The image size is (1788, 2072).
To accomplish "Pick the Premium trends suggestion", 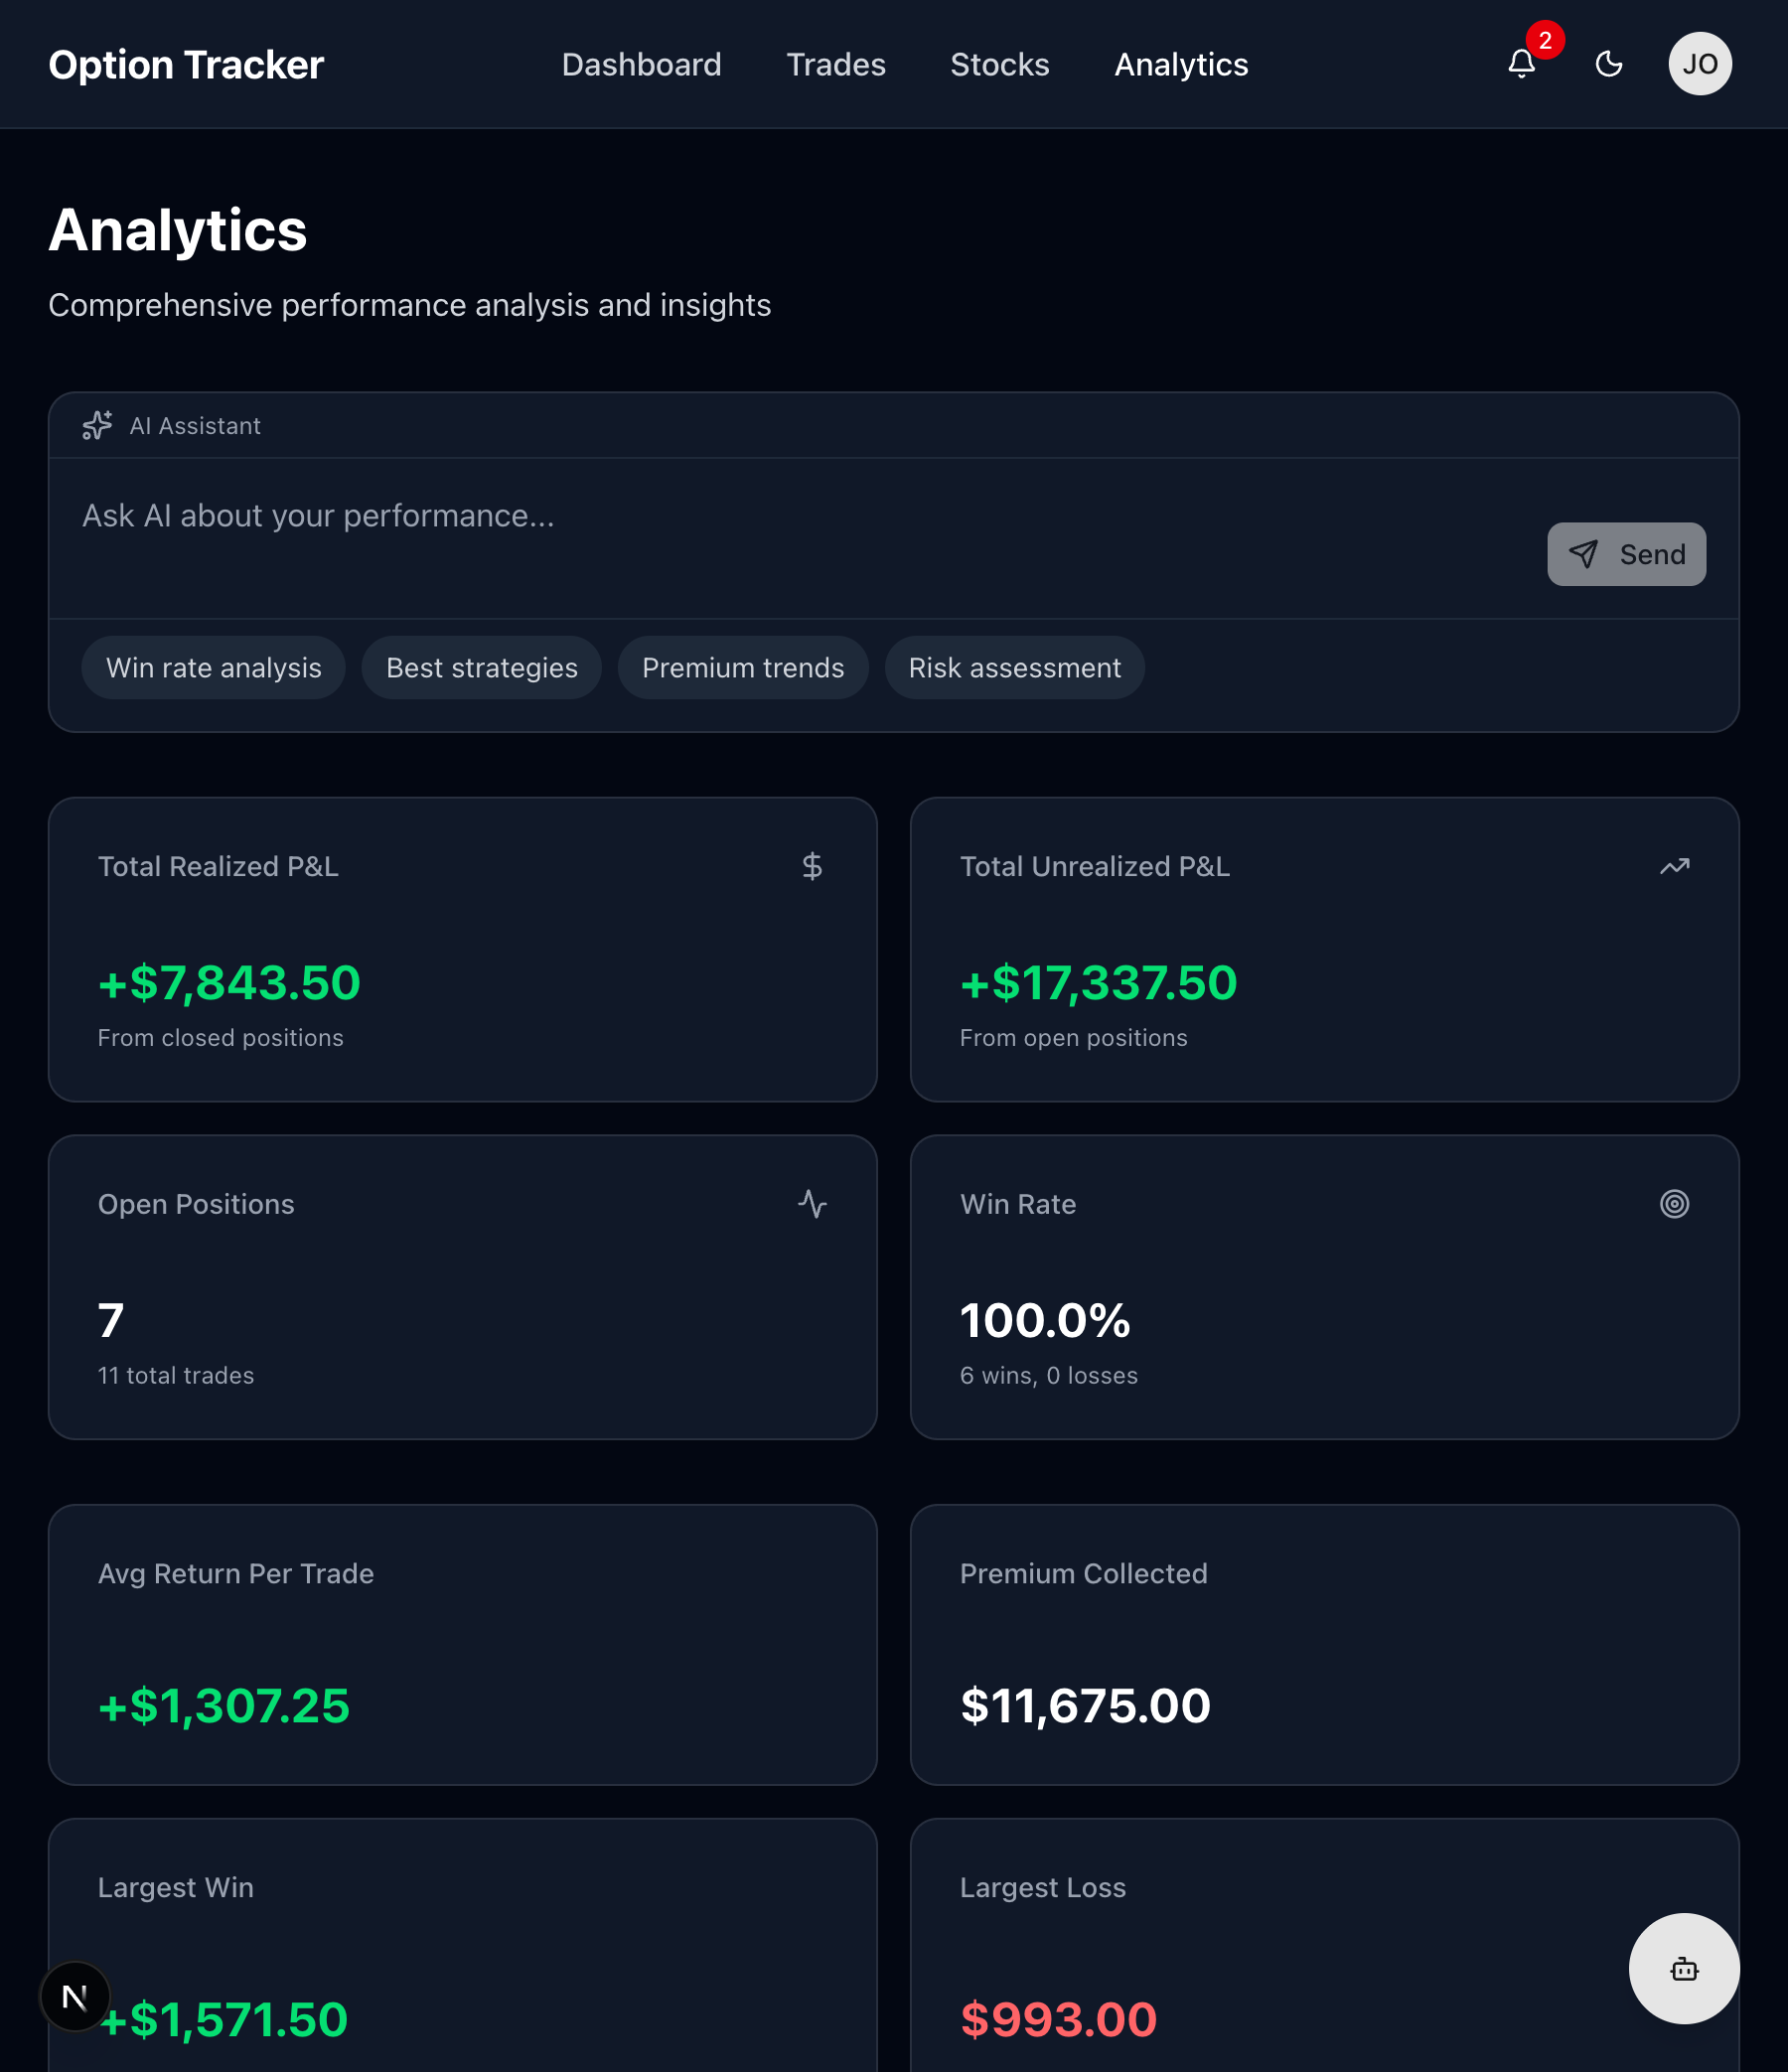I will (742, 668).
